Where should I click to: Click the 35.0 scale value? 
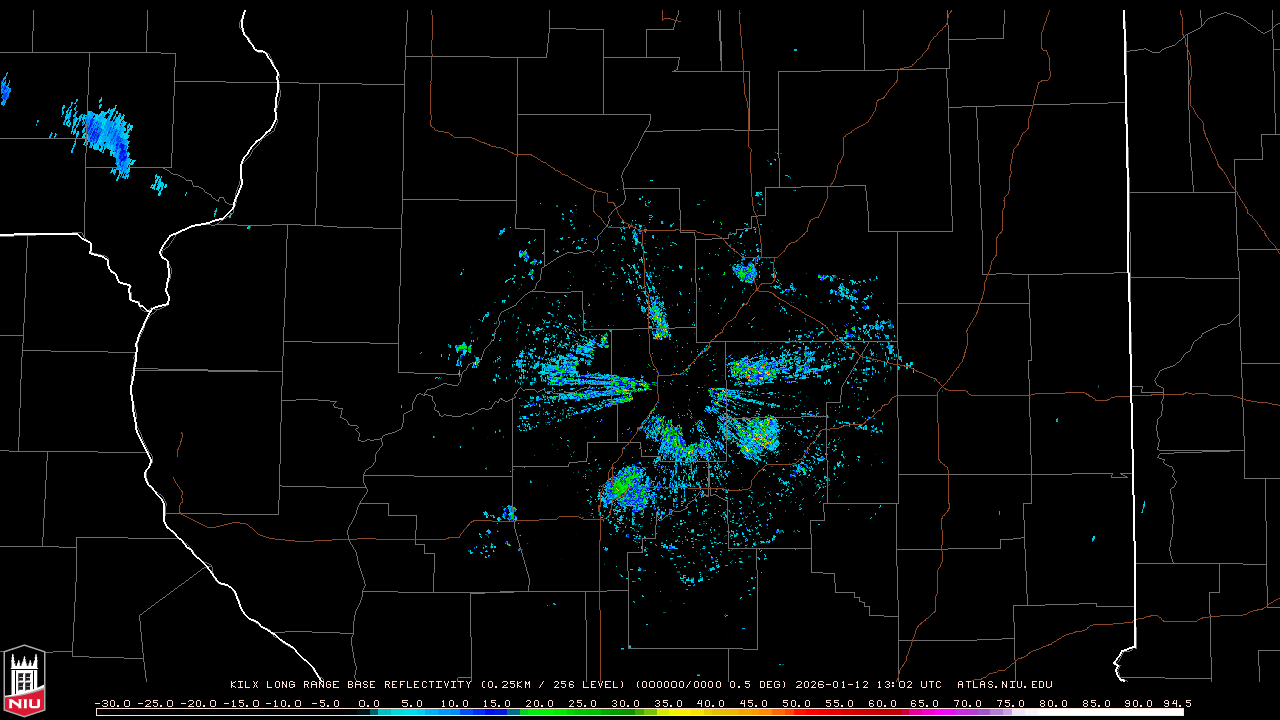[x=667, y=703]
